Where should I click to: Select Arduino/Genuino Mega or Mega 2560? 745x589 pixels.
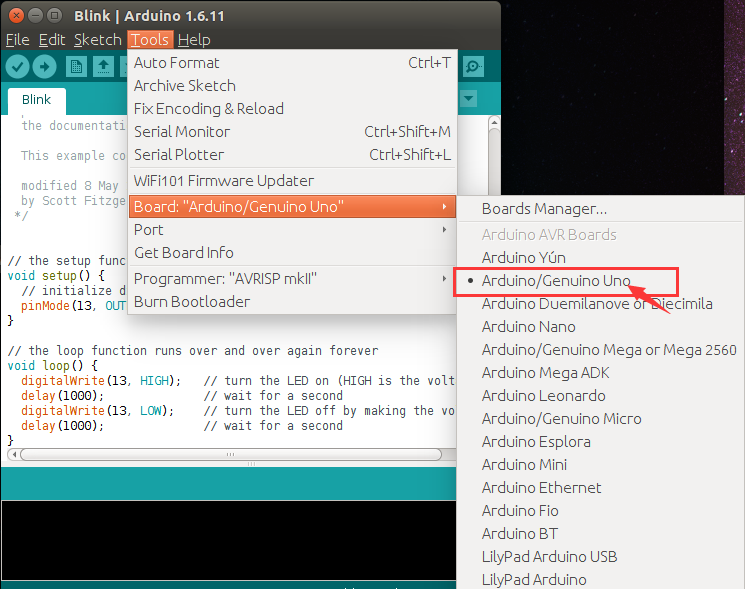pyautogui.click(x=601, y=350)
